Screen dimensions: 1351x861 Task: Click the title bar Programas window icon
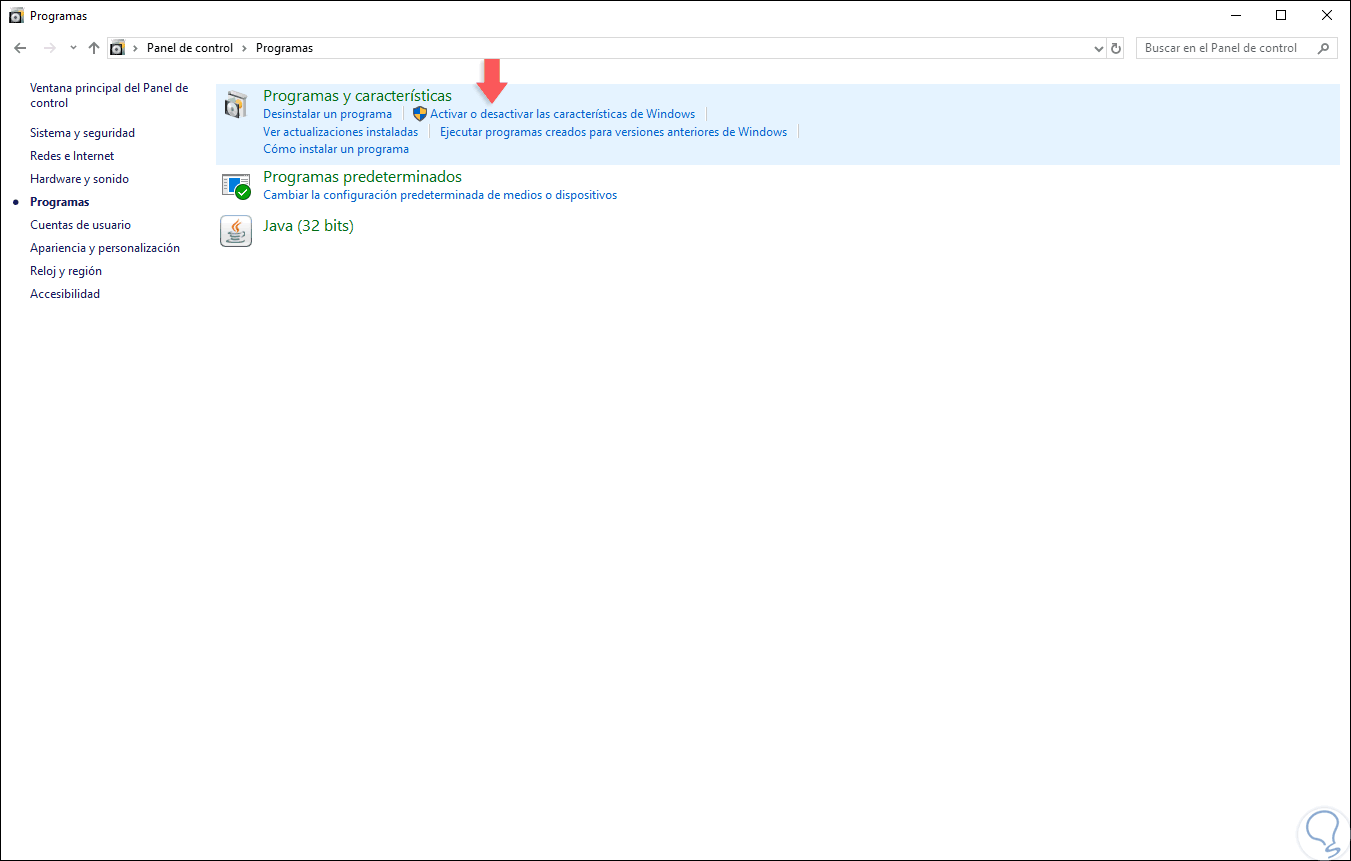click(x=17, y=15)
